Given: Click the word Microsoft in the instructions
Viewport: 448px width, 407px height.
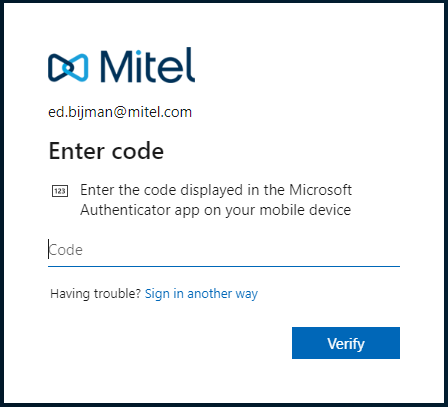Looking at the screenshot, I should (320, 190).
